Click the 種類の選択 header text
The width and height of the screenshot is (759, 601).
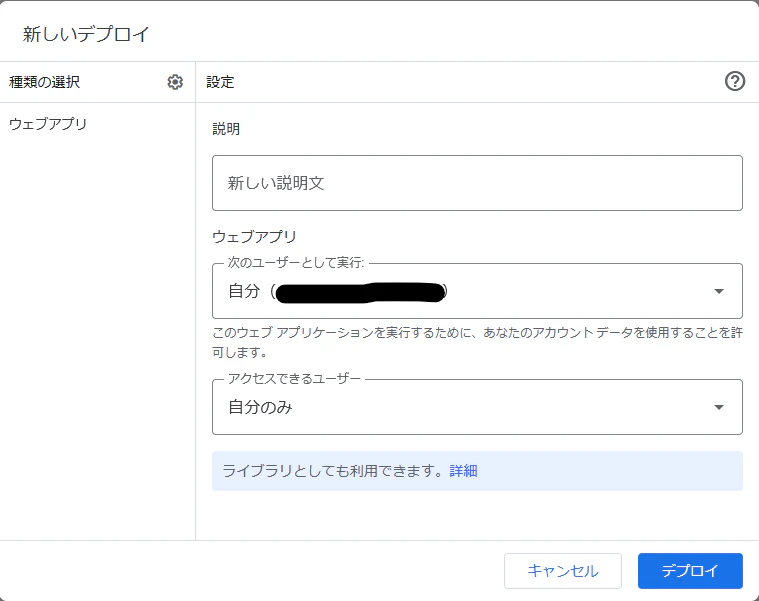pyautogui.click(x=45, y=82)
